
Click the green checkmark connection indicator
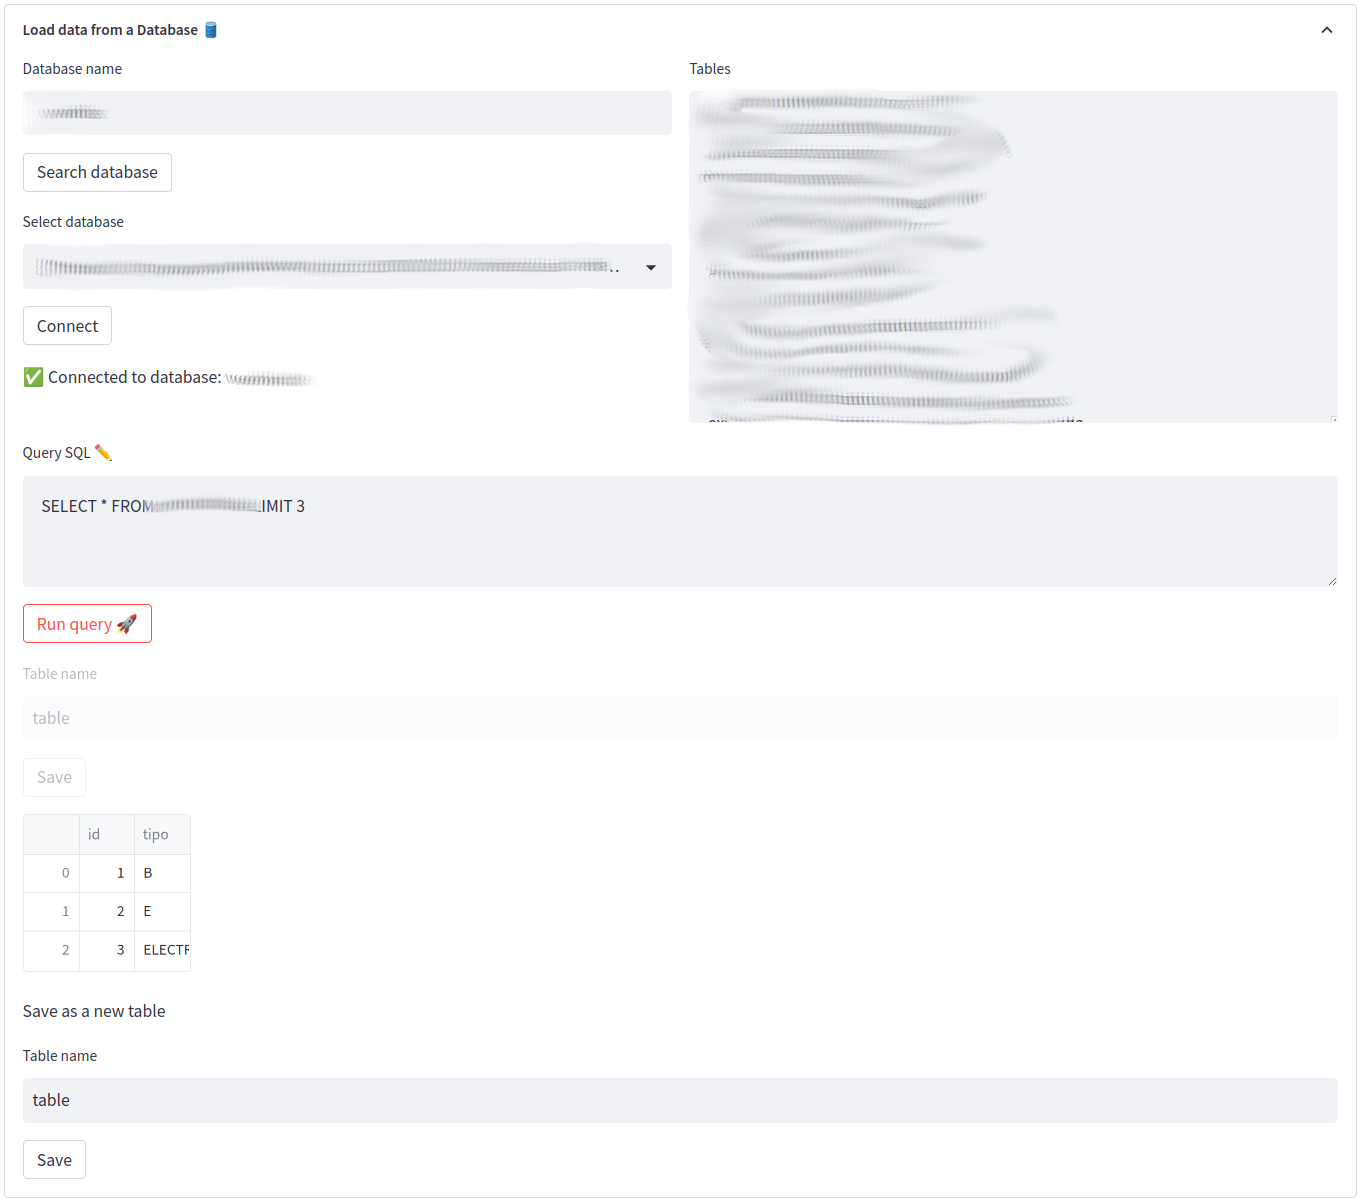pos(32,377)
